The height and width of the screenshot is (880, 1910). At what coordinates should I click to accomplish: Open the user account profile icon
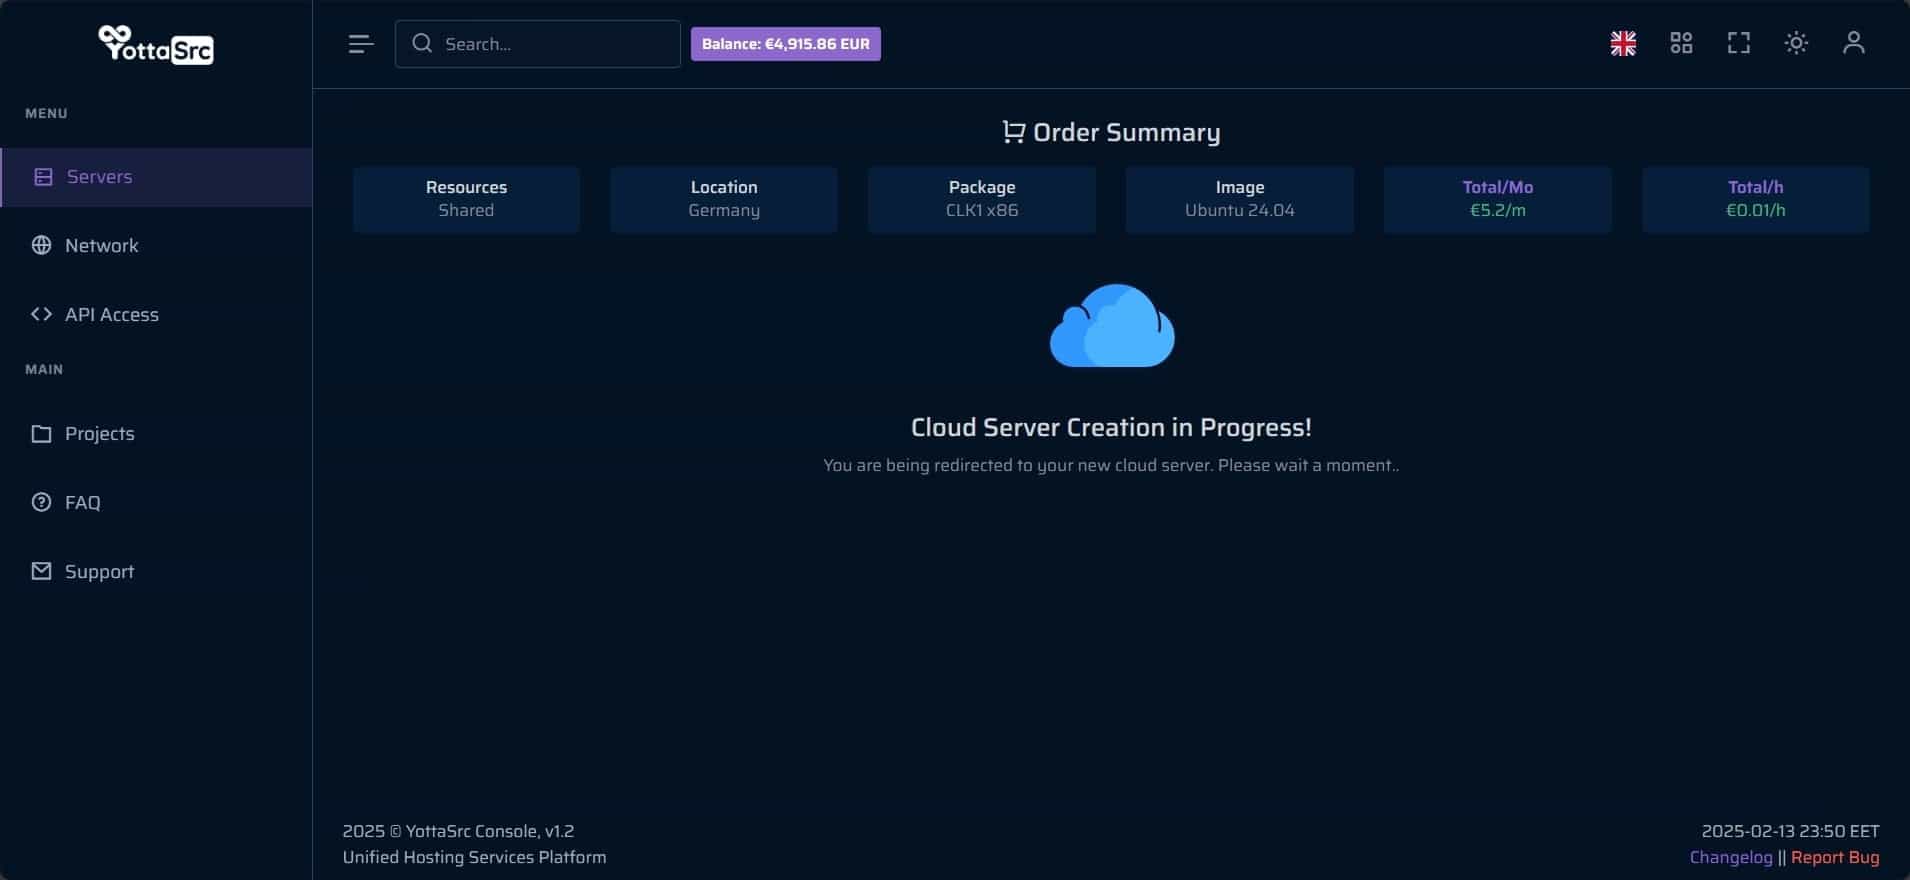click(1853, 43)
